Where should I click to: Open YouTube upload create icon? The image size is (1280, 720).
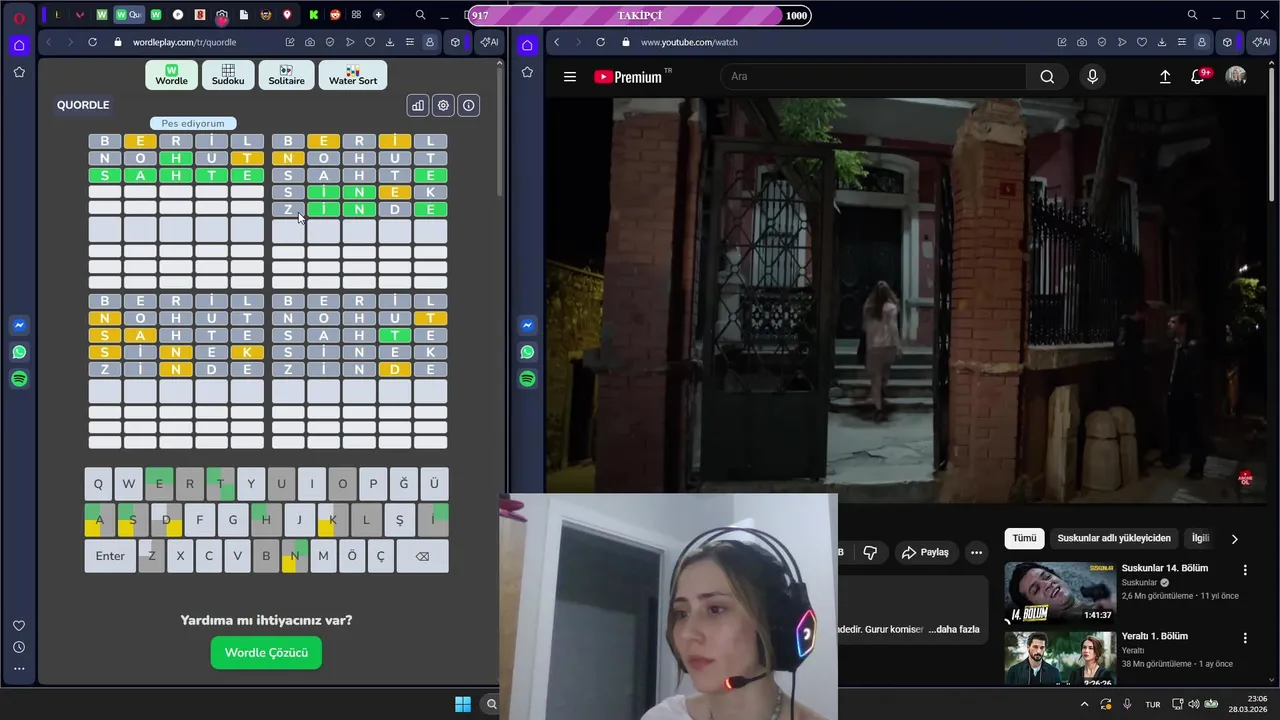coord(1165,77)
